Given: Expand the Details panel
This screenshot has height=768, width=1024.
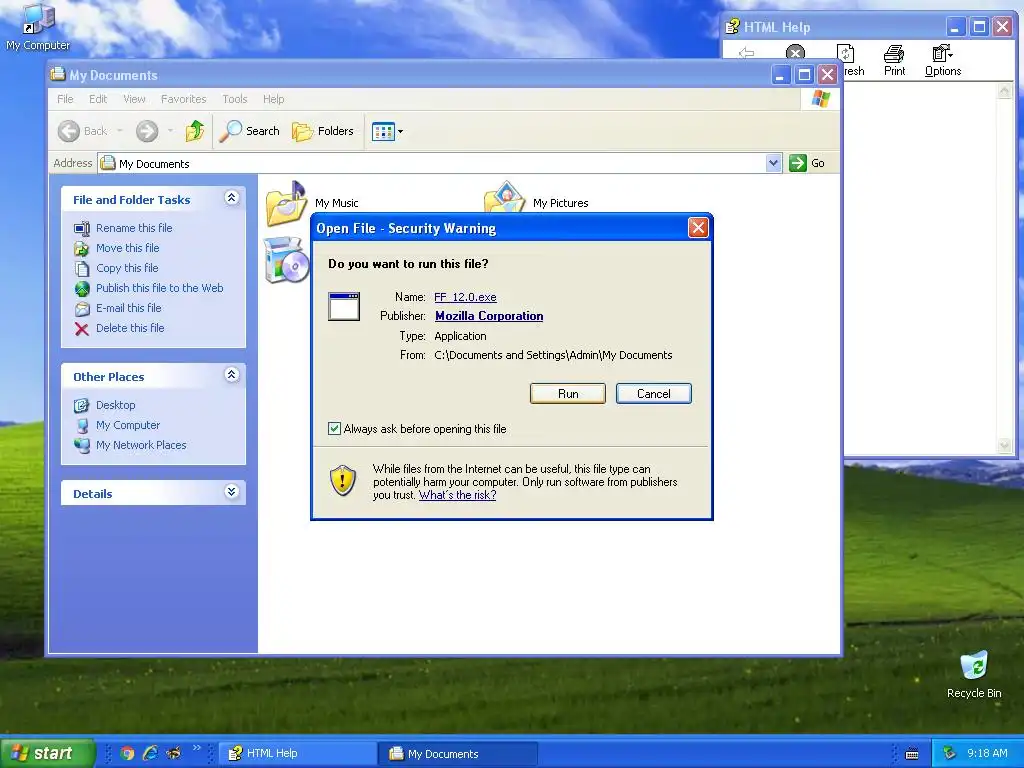Looking at the screenshot, I should (x=231, y=492).
